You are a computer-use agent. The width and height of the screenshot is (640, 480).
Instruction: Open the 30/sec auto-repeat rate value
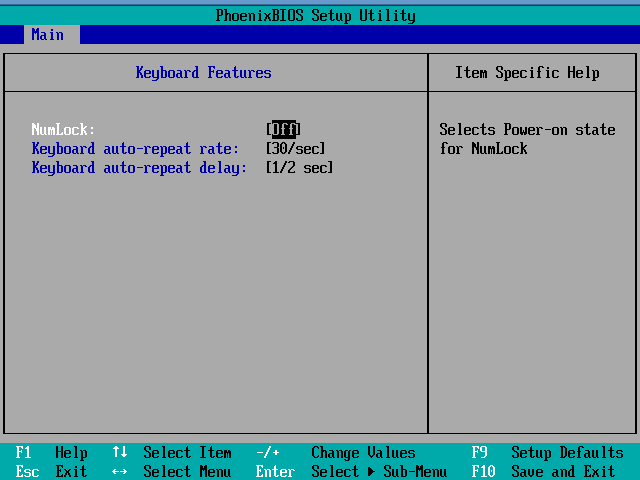point(296,149)
